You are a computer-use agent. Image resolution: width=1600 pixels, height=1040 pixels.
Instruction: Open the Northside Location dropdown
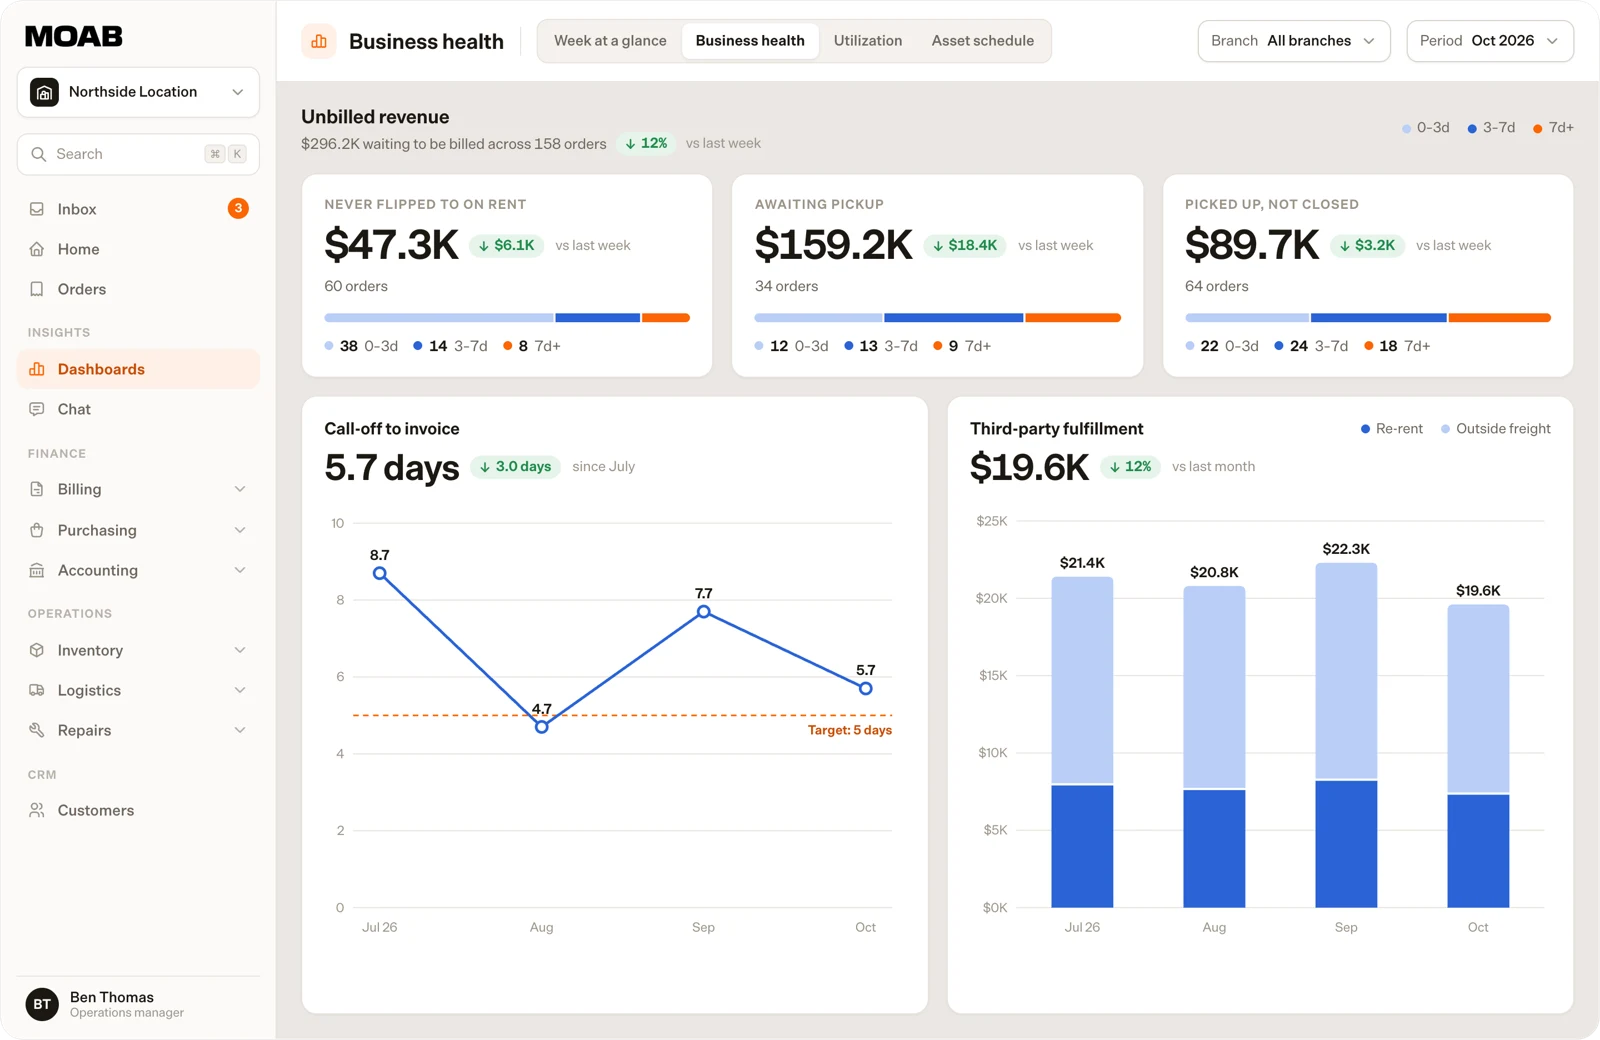click(x=138, y=92)
